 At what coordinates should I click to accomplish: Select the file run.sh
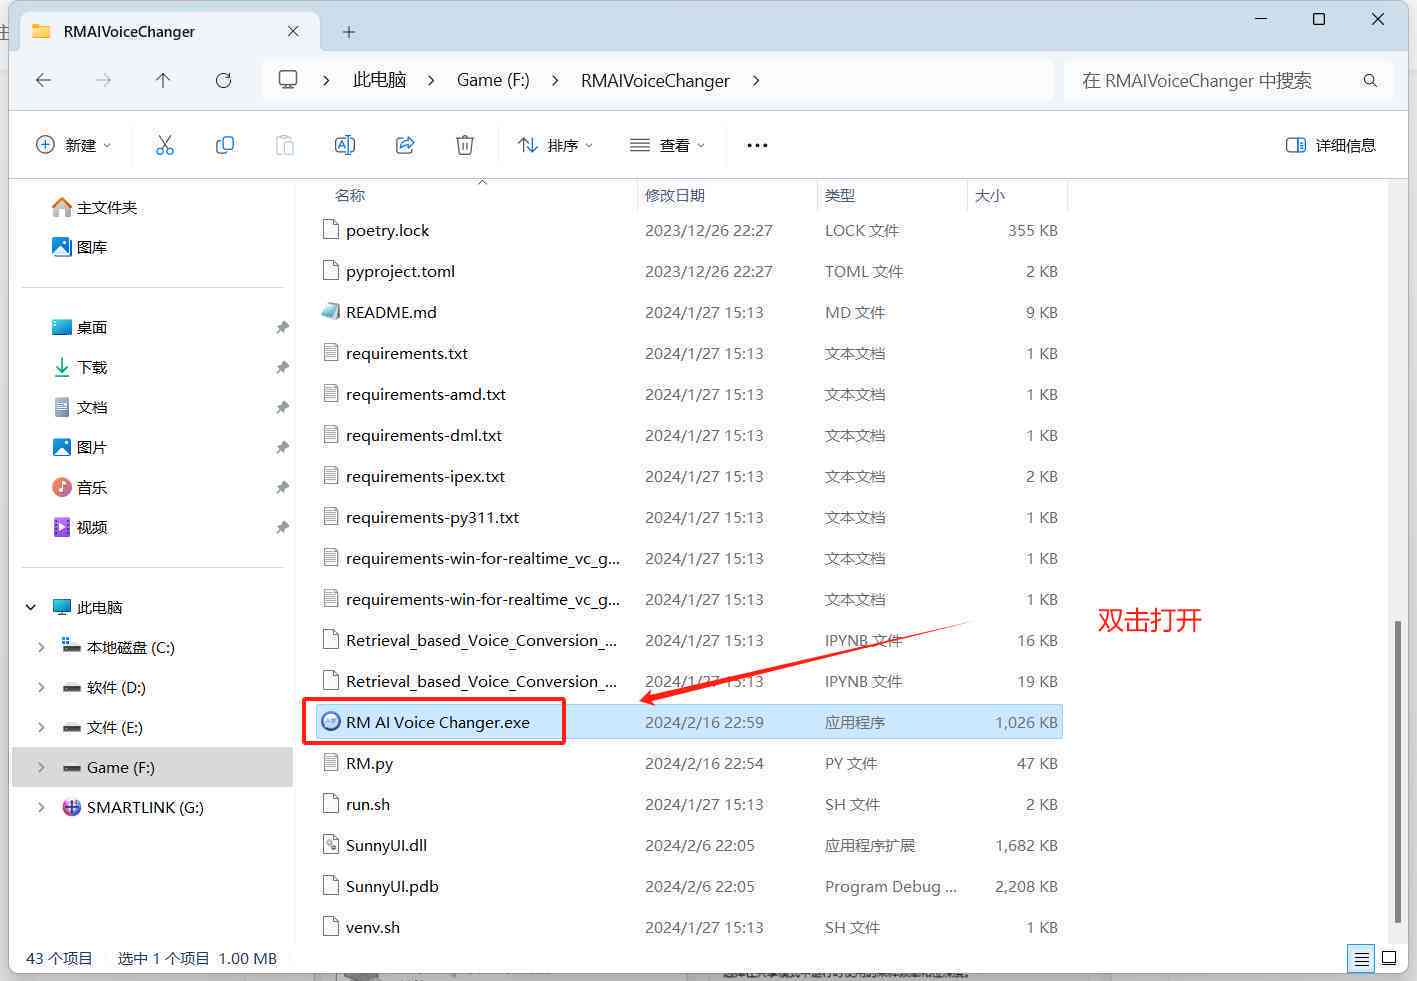coord(368,804)
